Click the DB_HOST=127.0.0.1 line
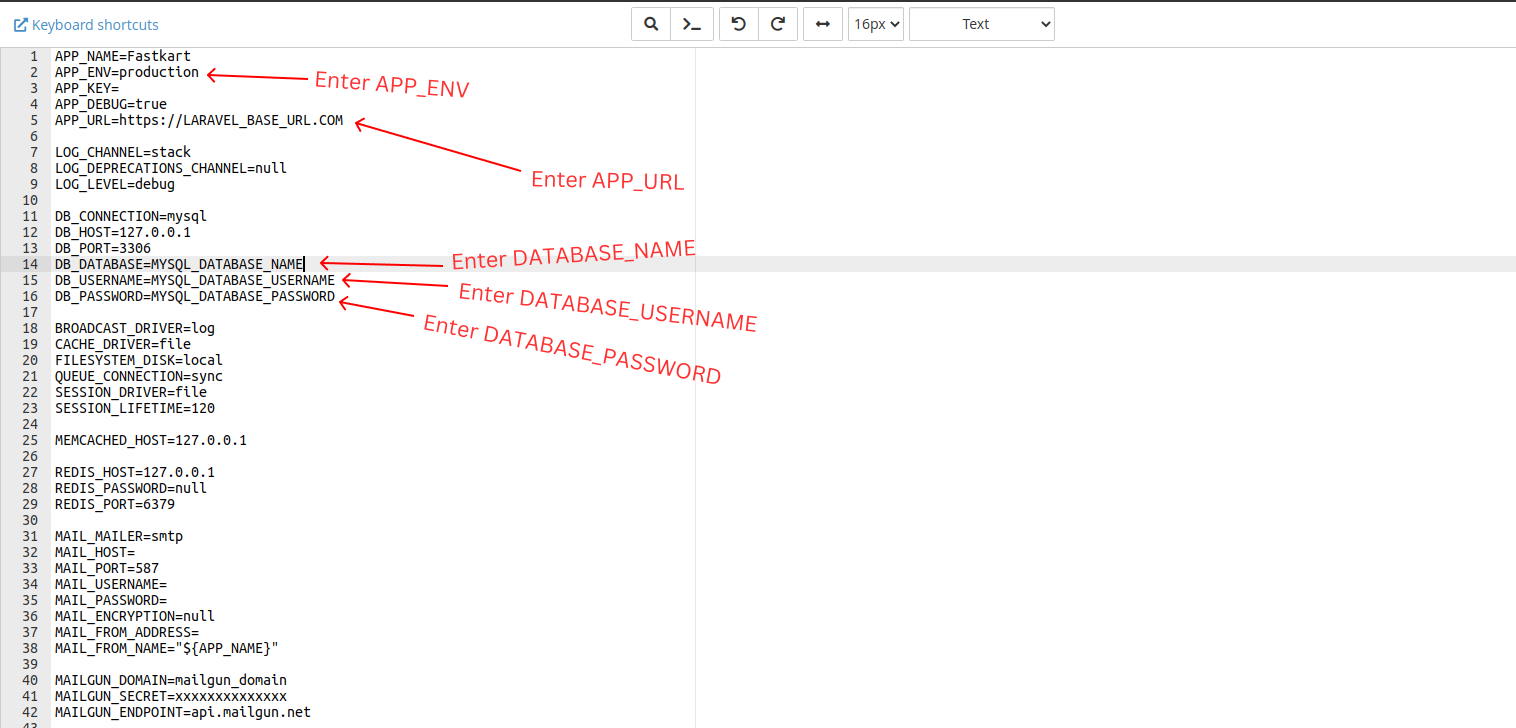The height and width of the screenshot is (728, 1516). point(122,232)
